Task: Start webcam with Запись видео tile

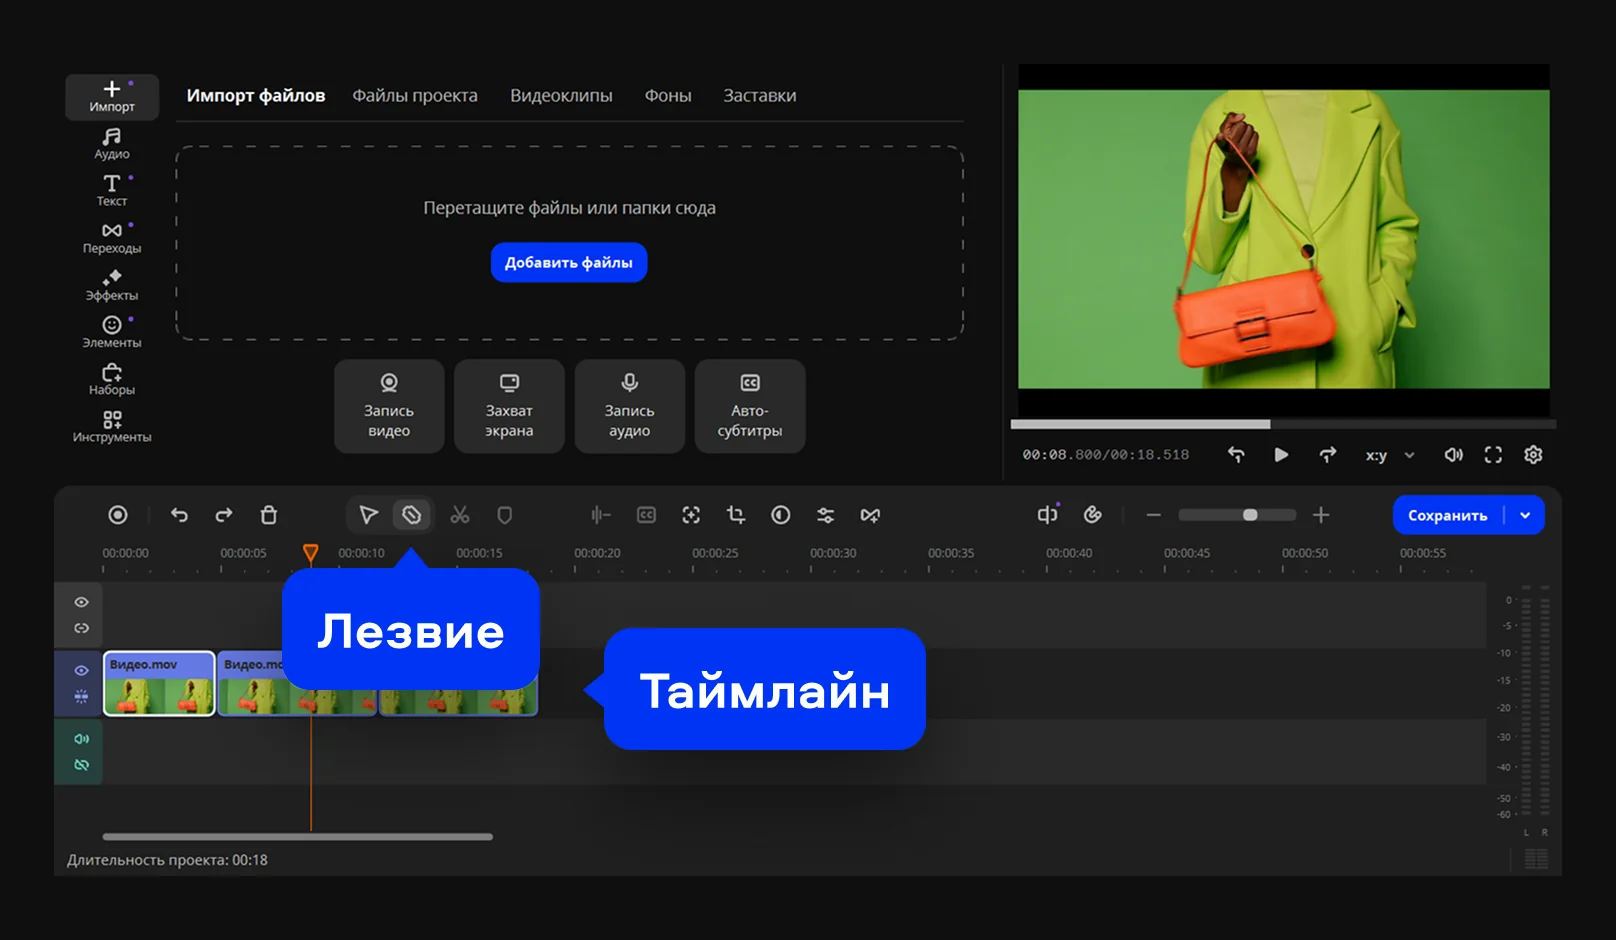Action: coord(389,406)
